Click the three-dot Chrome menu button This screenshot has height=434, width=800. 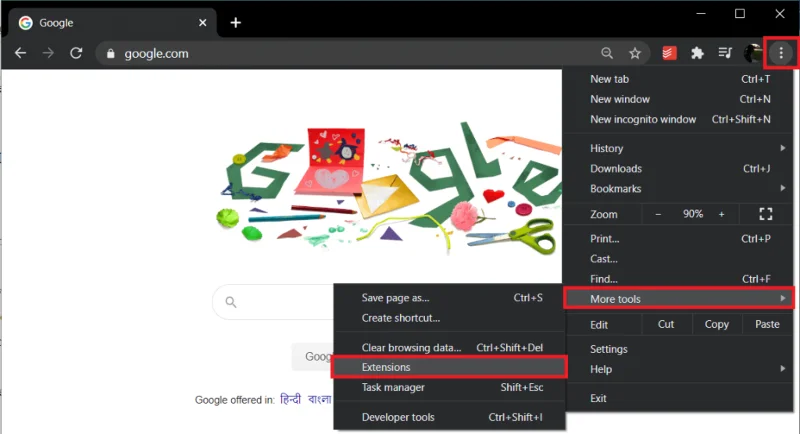(x=781, y=53)
